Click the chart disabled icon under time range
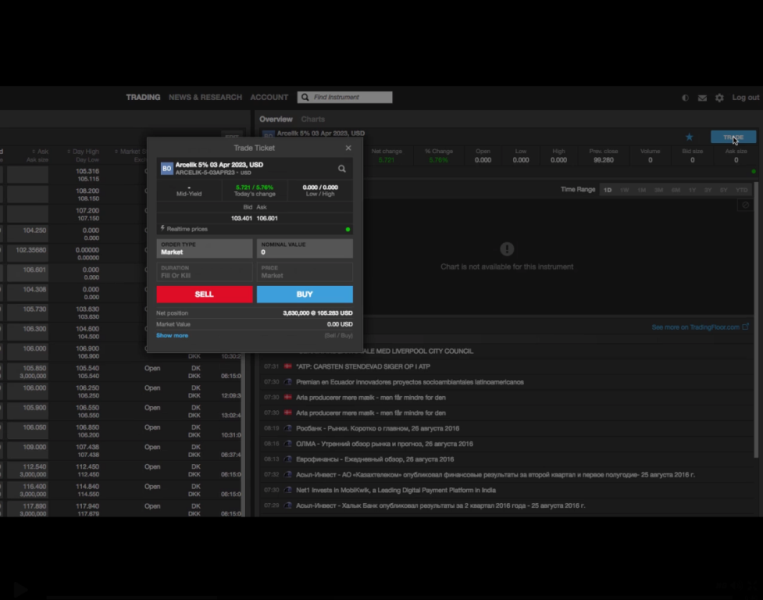 click(x=745, y=205)
